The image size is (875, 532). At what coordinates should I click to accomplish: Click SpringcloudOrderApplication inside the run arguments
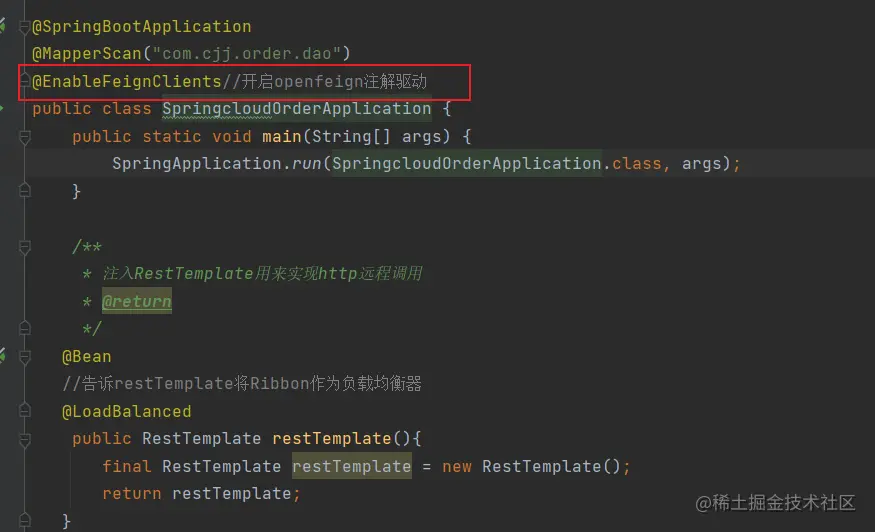coord(467,164)
